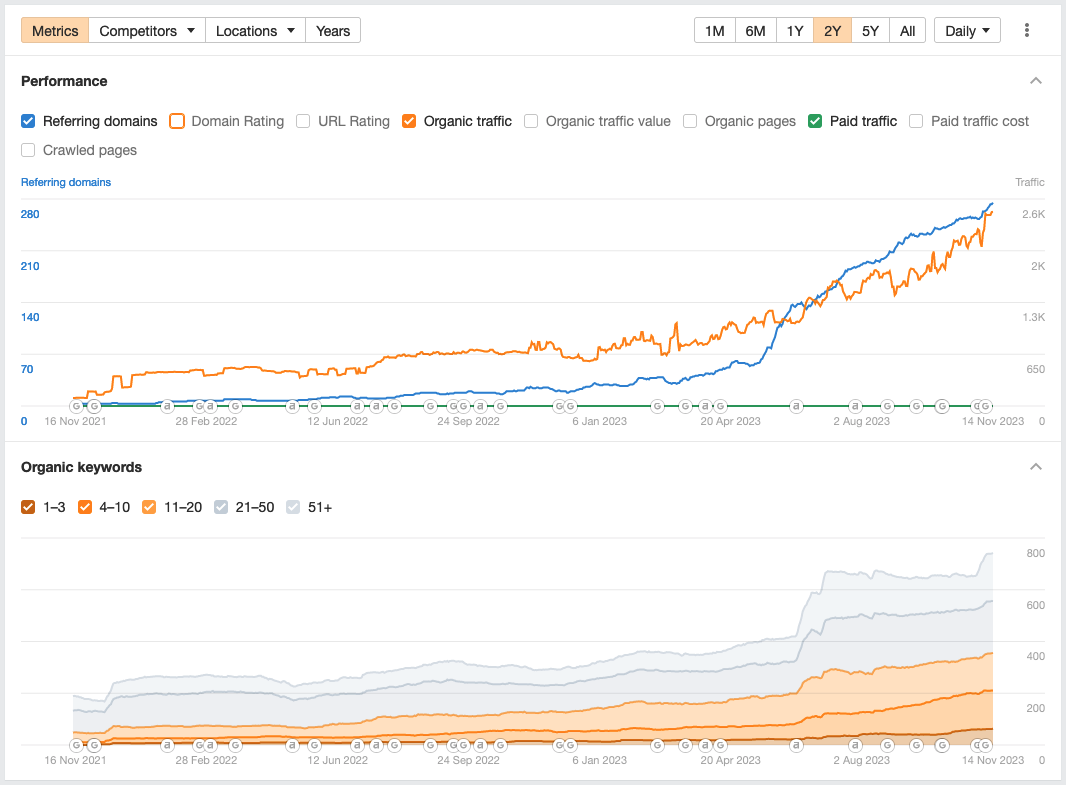Open the three-dot more options menu

tap(1026, 31)
